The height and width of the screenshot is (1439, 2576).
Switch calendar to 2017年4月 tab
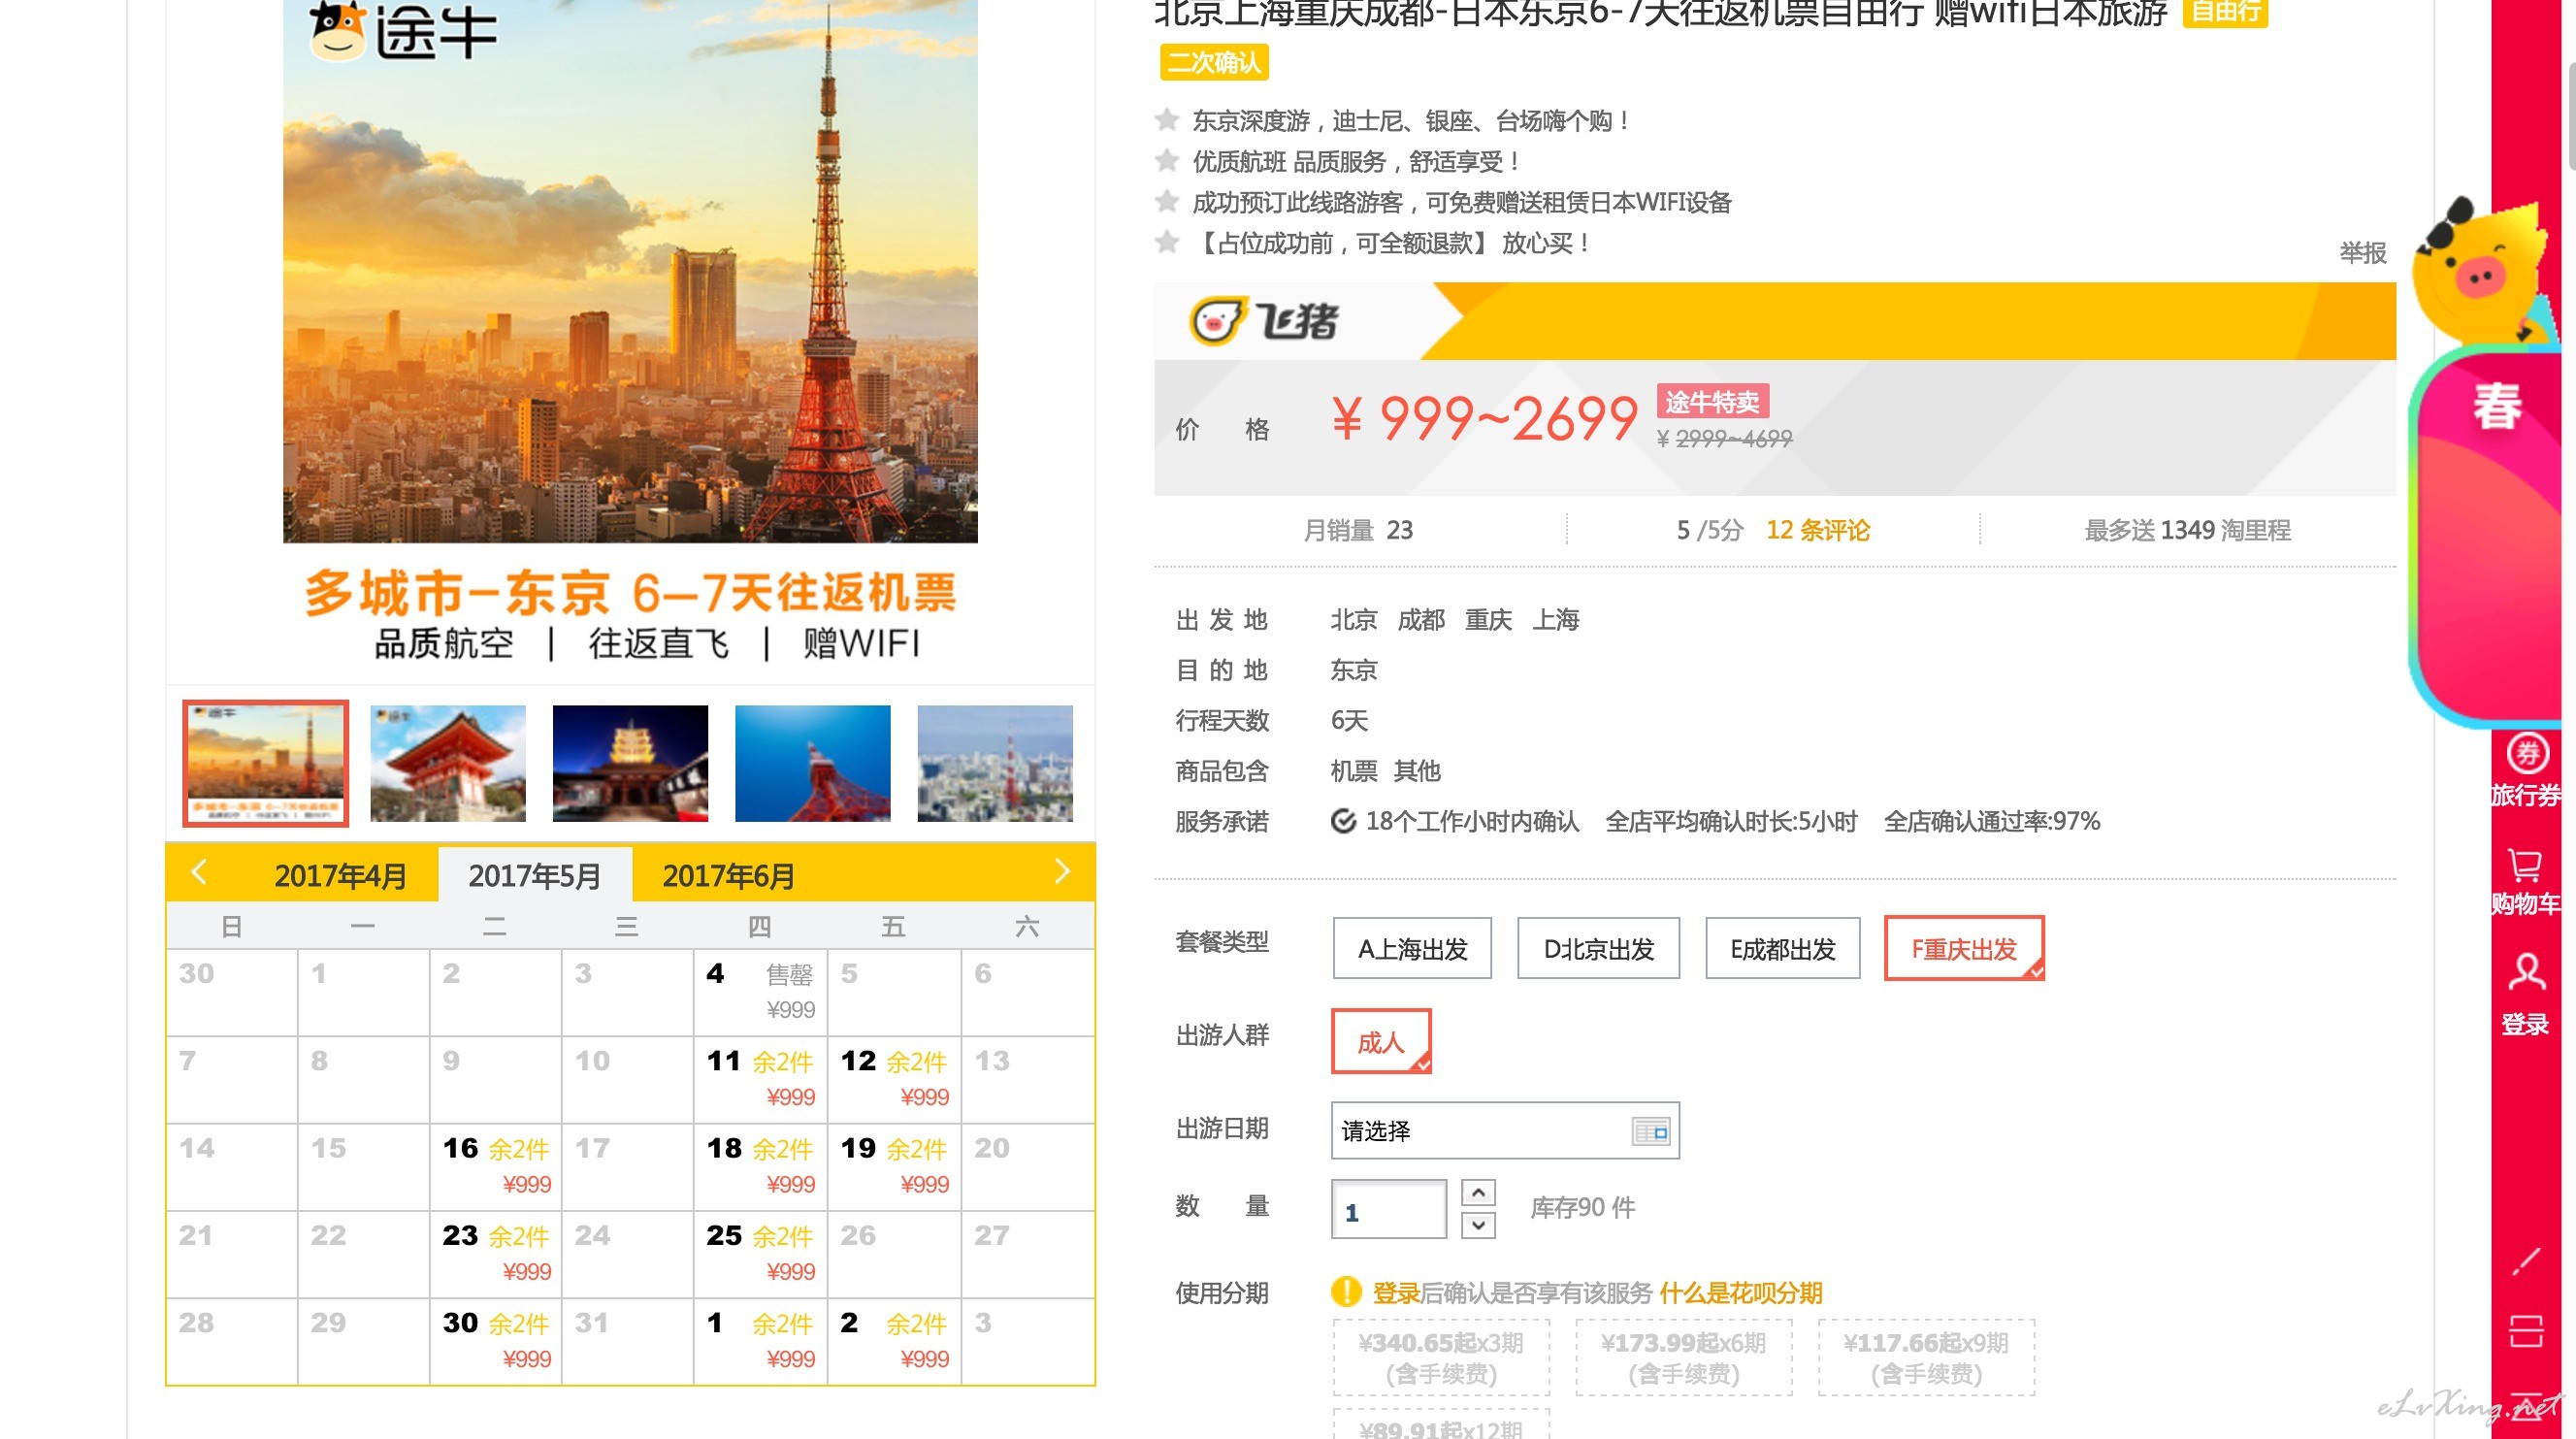(x=340, y=875)
